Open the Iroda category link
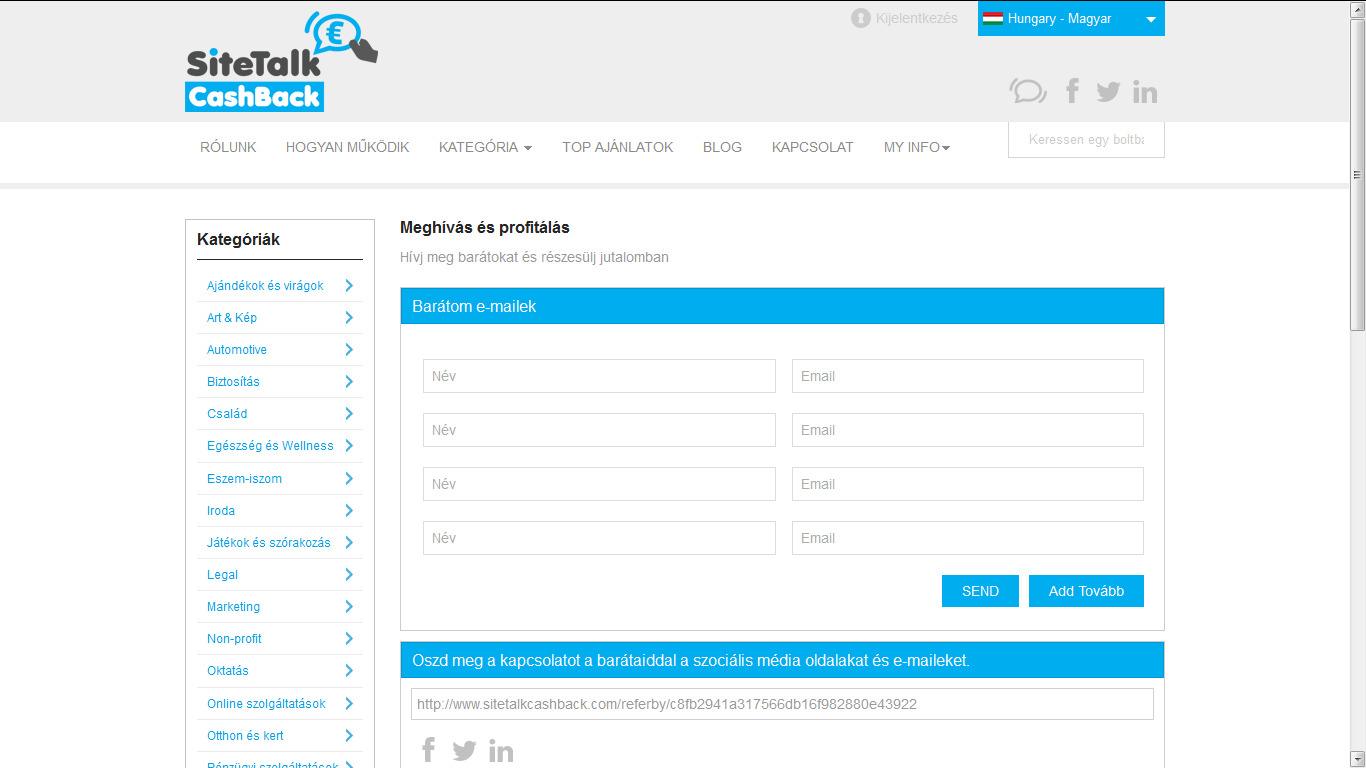 click(221, 511)
